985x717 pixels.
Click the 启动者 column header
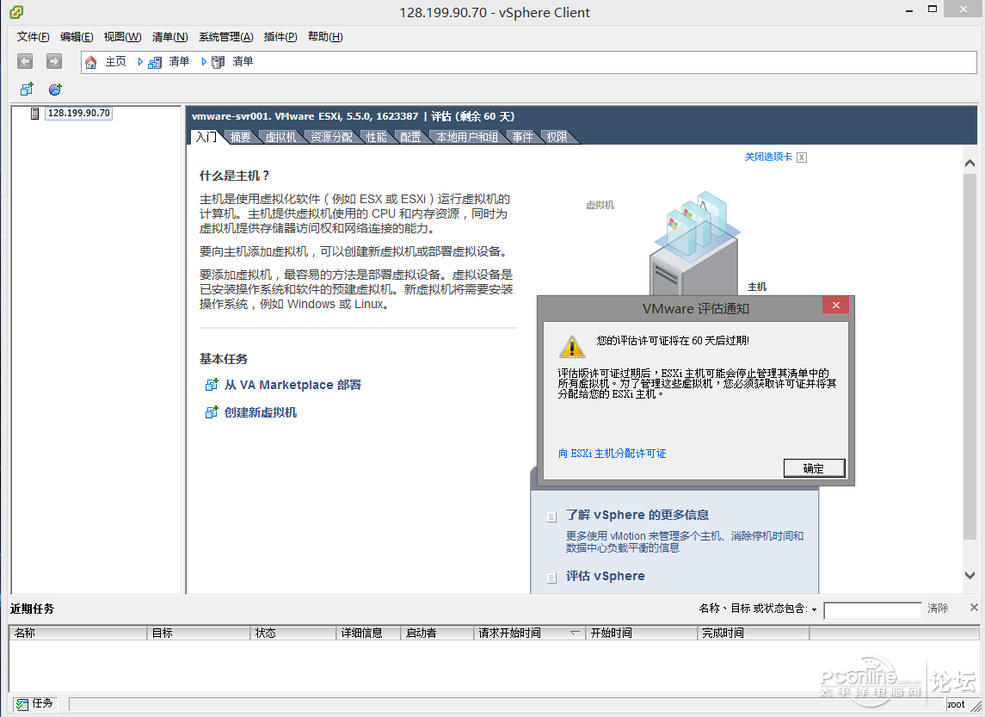[x=437, y=633]
